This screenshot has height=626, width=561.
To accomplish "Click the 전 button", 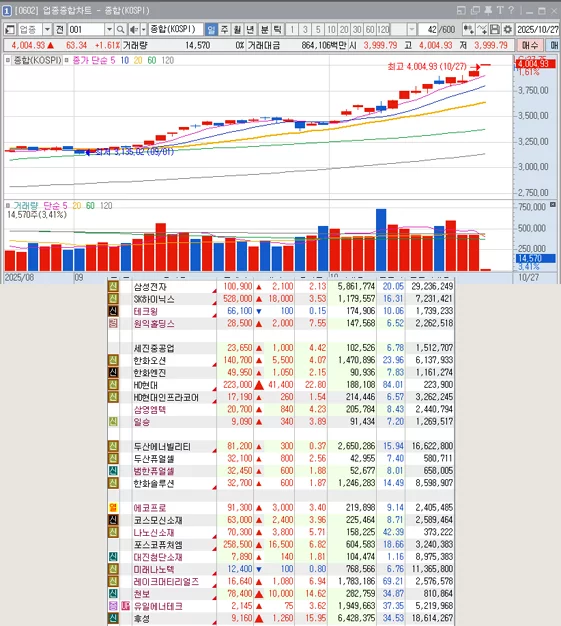I will (60, 30).
